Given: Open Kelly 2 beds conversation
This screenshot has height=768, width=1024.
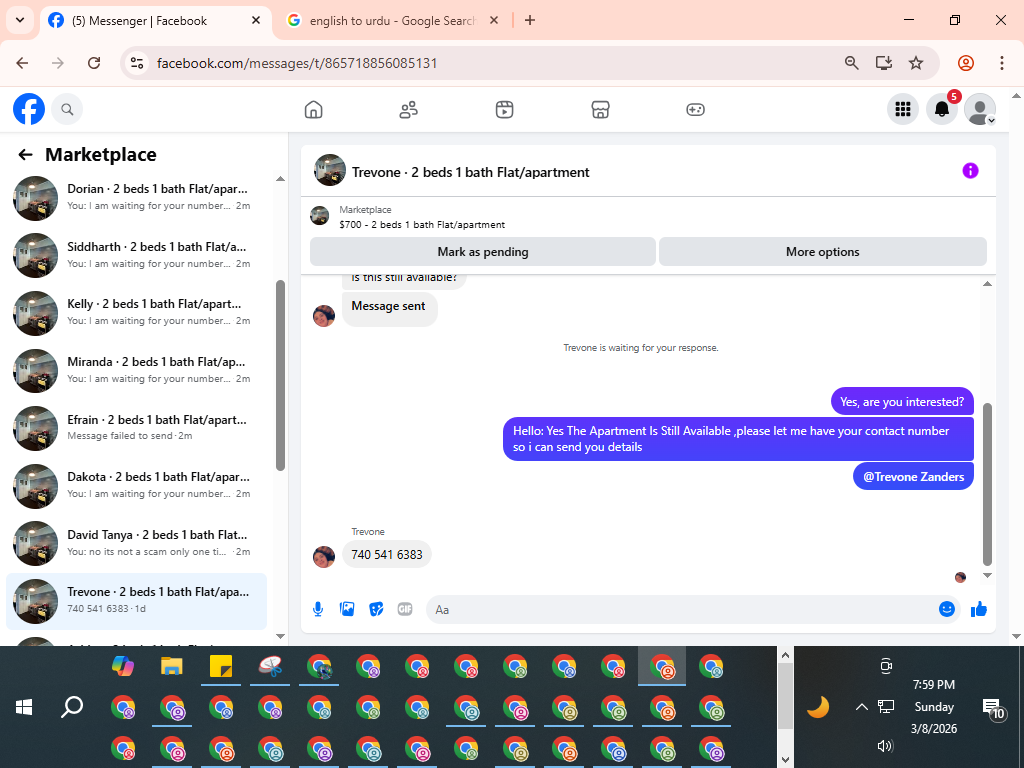Looking at the screenshot, I should 138,312.
